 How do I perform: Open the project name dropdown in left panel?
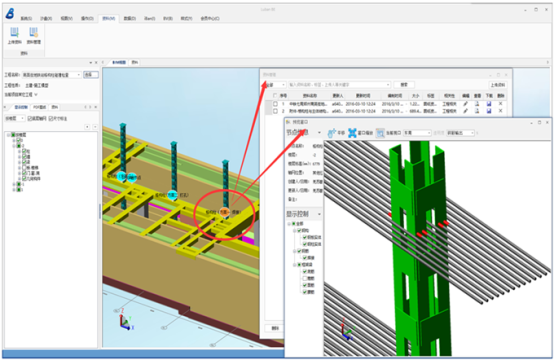pos(78,75)
